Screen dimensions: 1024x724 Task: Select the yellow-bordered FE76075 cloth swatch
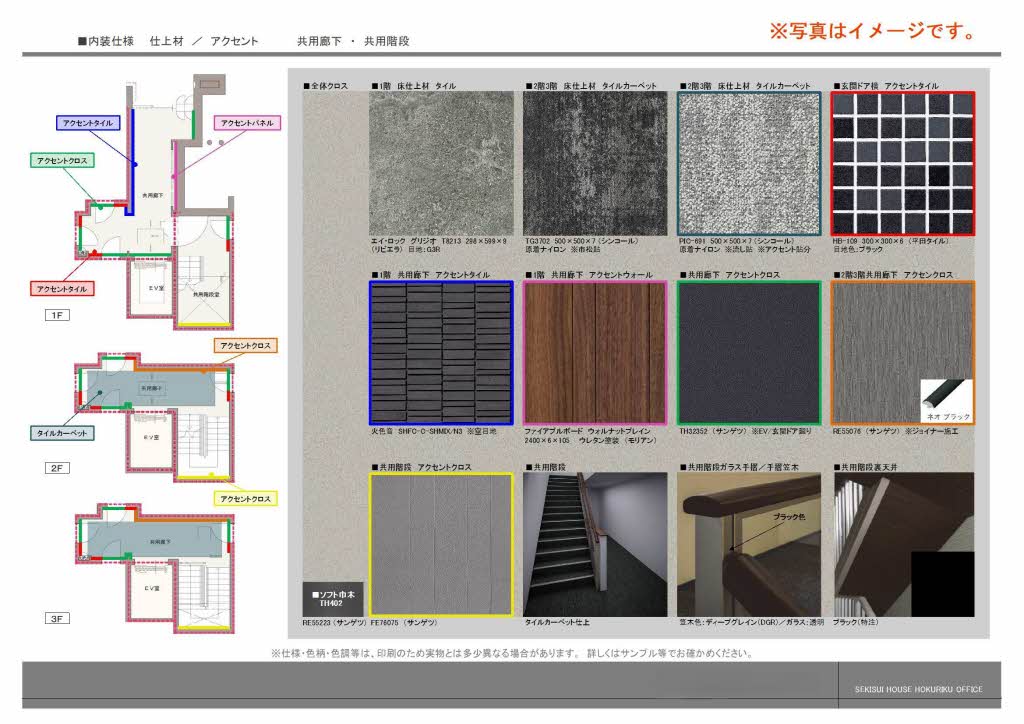(441, 544)
